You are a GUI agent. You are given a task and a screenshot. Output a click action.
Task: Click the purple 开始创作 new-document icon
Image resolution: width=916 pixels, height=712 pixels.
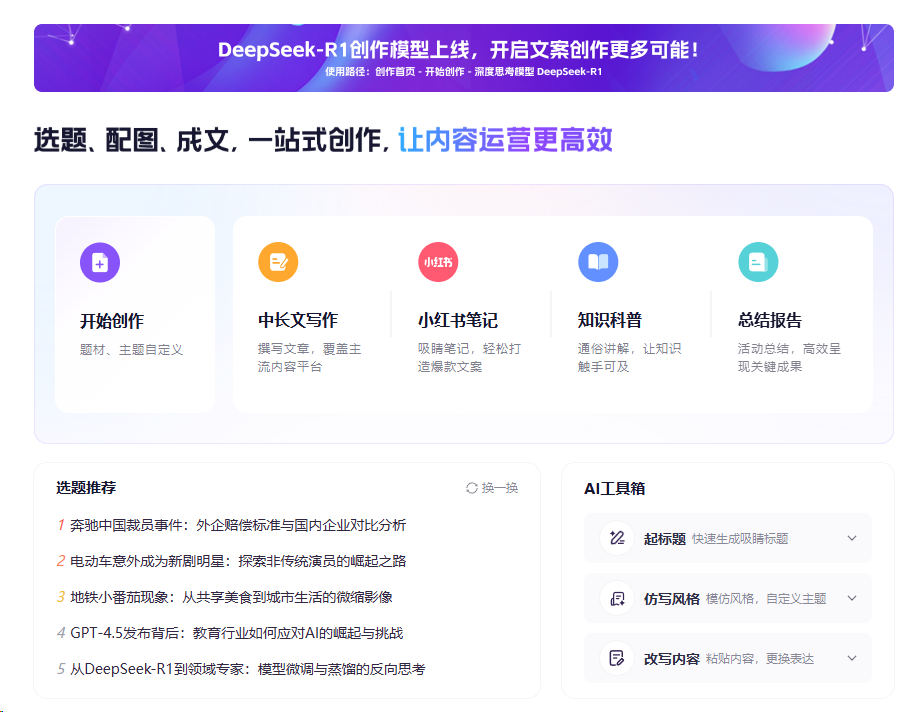pos(100,262)
